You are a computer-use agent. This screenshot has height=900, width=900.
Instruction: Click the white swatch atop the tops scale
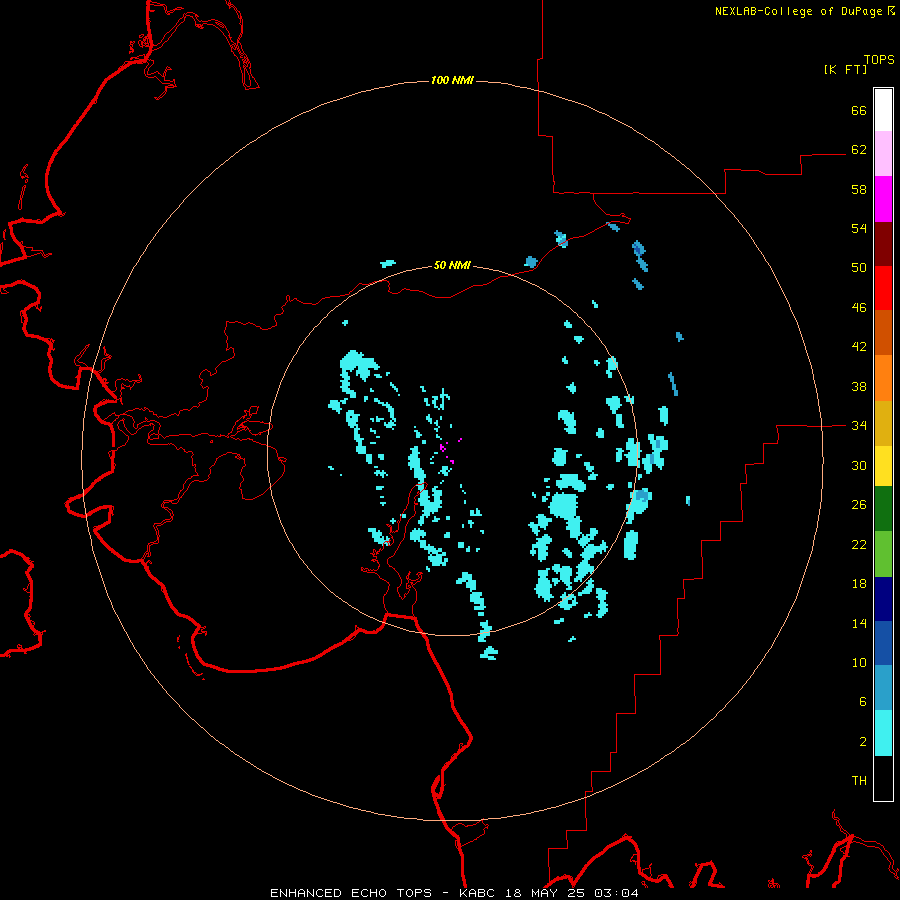pos(883,110)
